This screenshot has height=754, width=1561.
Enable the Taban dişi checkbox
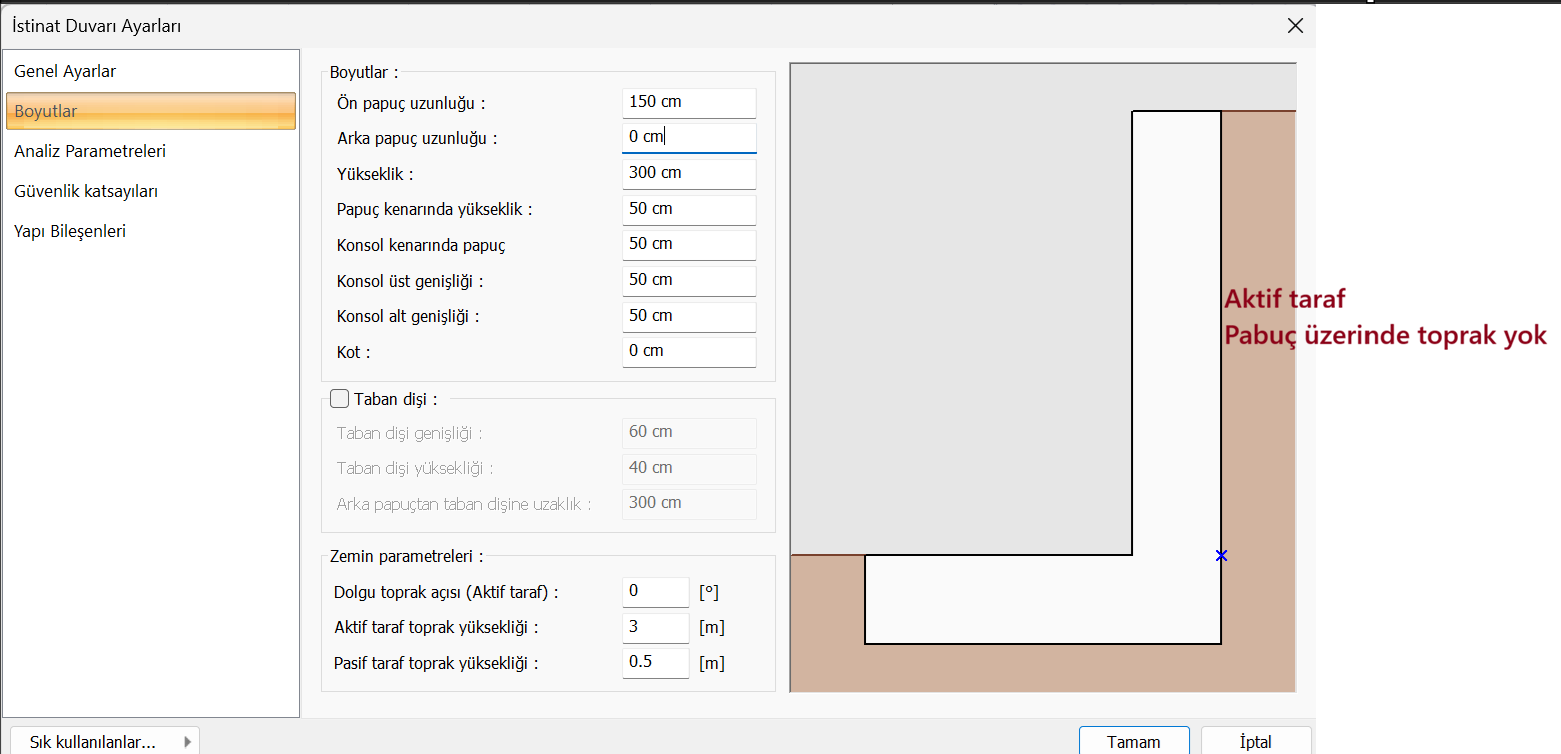339,399
